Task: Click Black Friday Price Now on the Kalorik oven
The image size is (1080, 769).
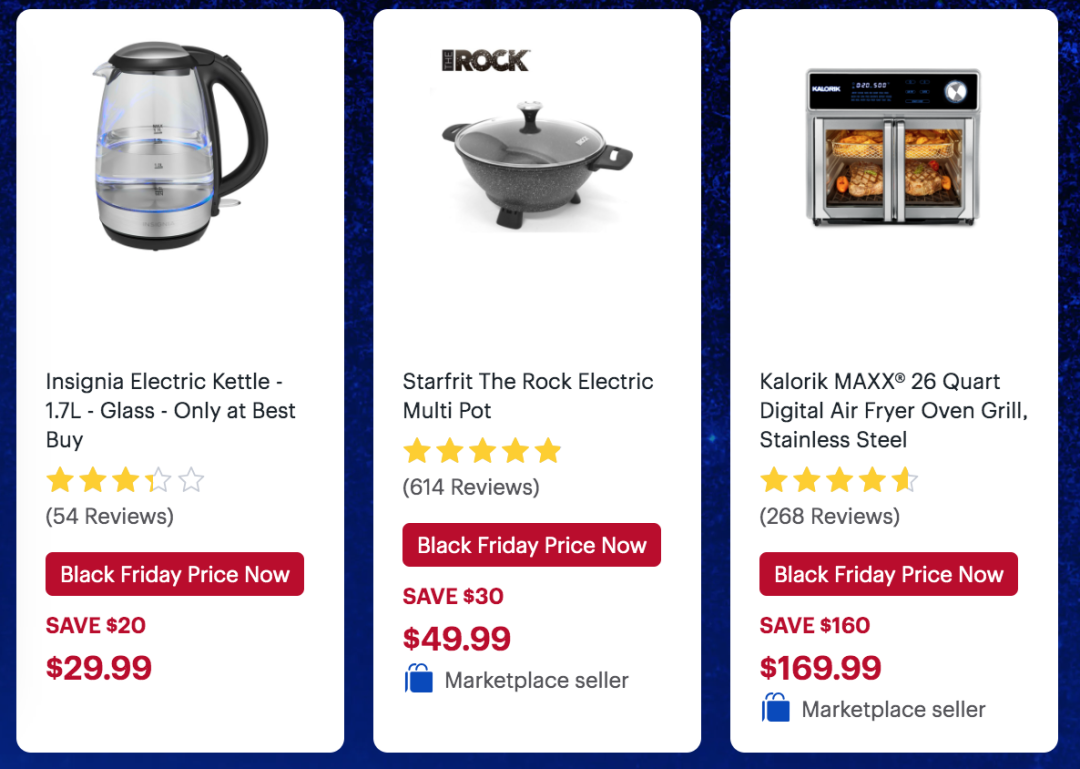Action: [889, 575]
